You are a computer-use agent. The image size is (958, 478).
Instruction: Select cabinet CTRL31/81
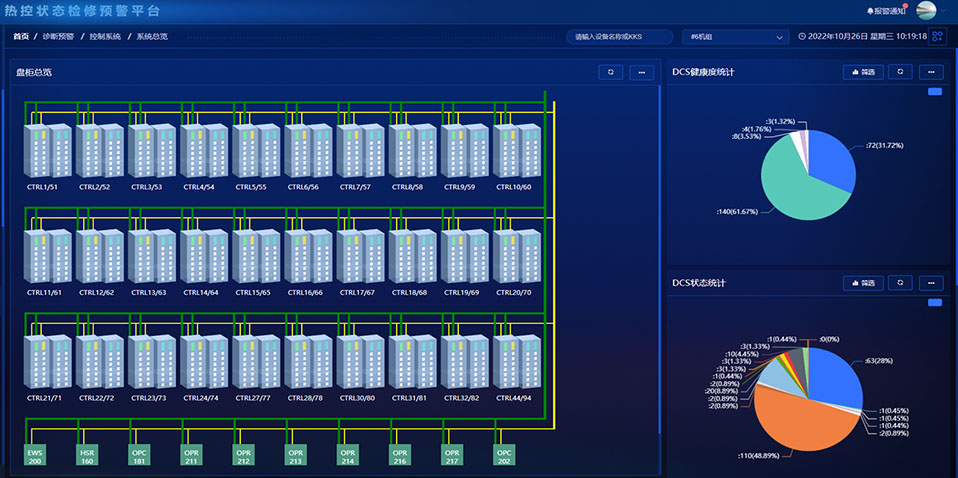pos(412,362)
